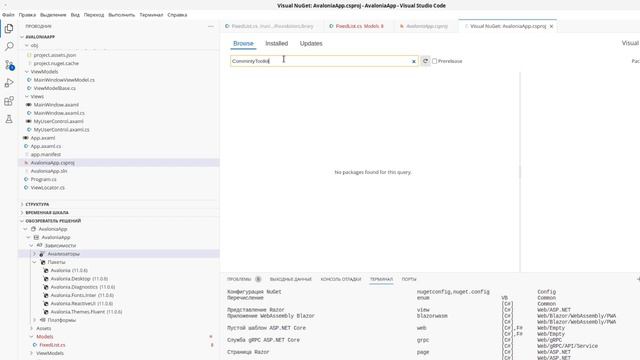Open the Переход menu
640x360 pixels.
94,15
